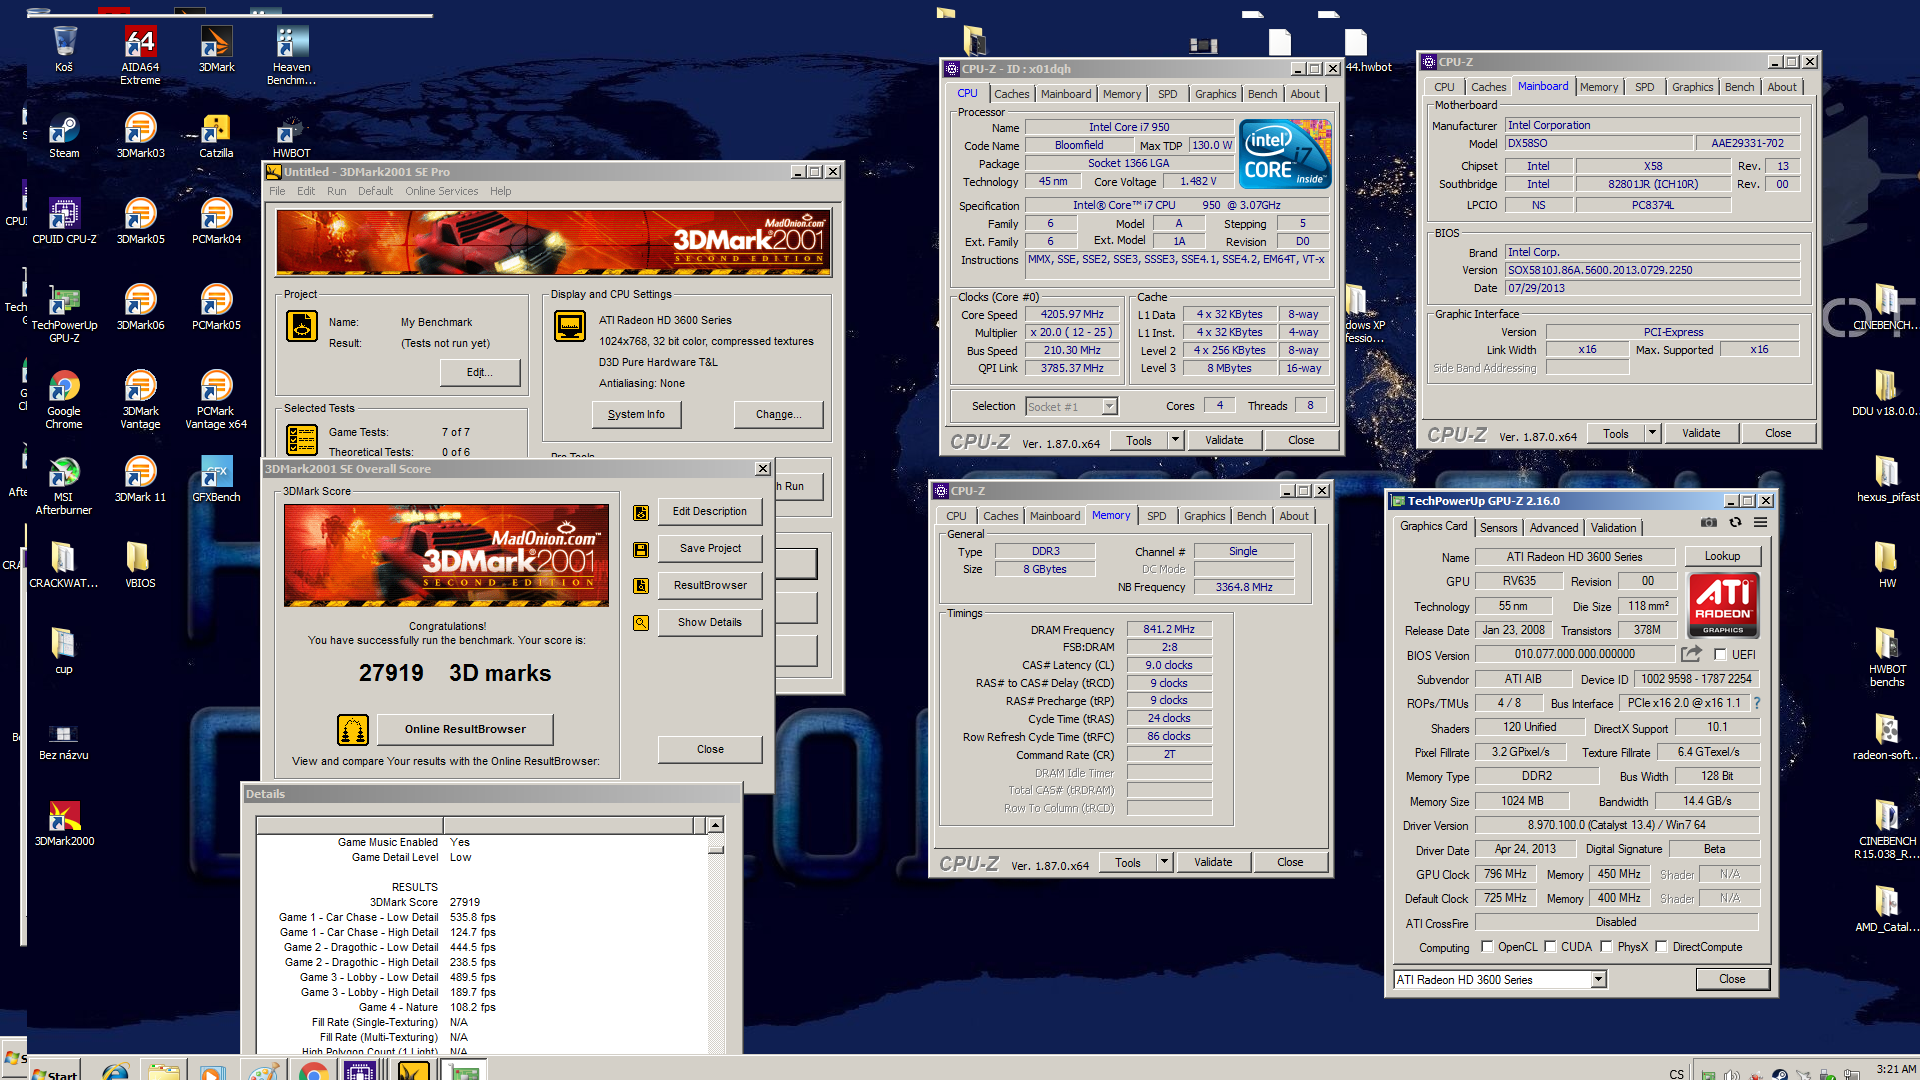Image resolution: width=1920 pixels, height=1080 pixels.
Task: Open MSI Afterburner desktop icon
Action: (64, 486)
